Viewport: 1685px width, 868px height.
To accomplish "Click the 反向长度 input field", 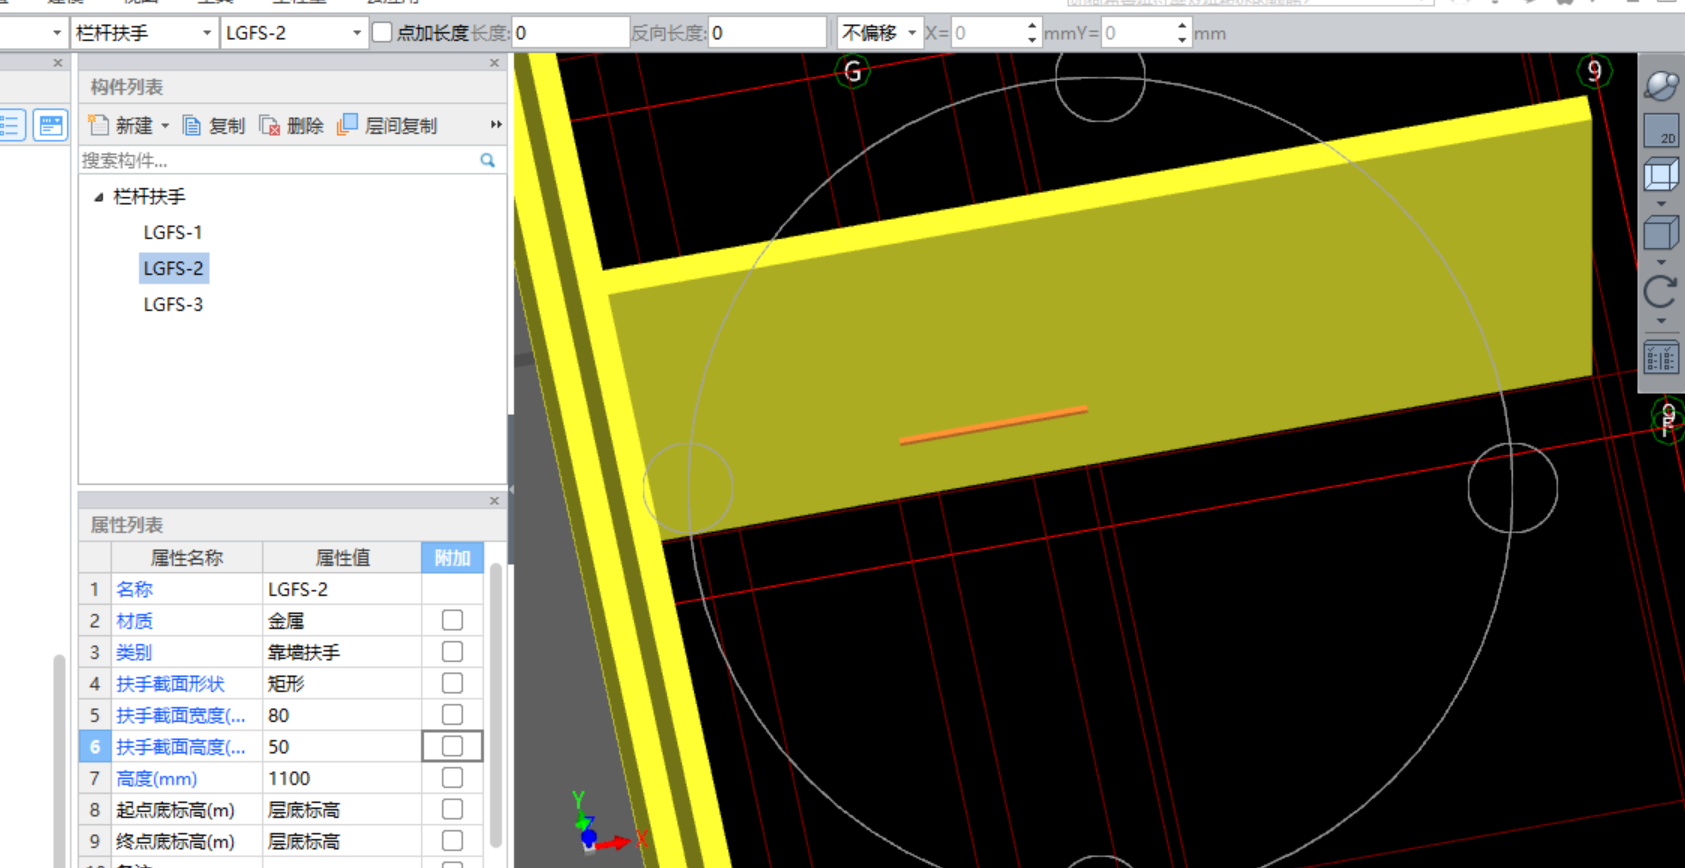I will 767,33.
